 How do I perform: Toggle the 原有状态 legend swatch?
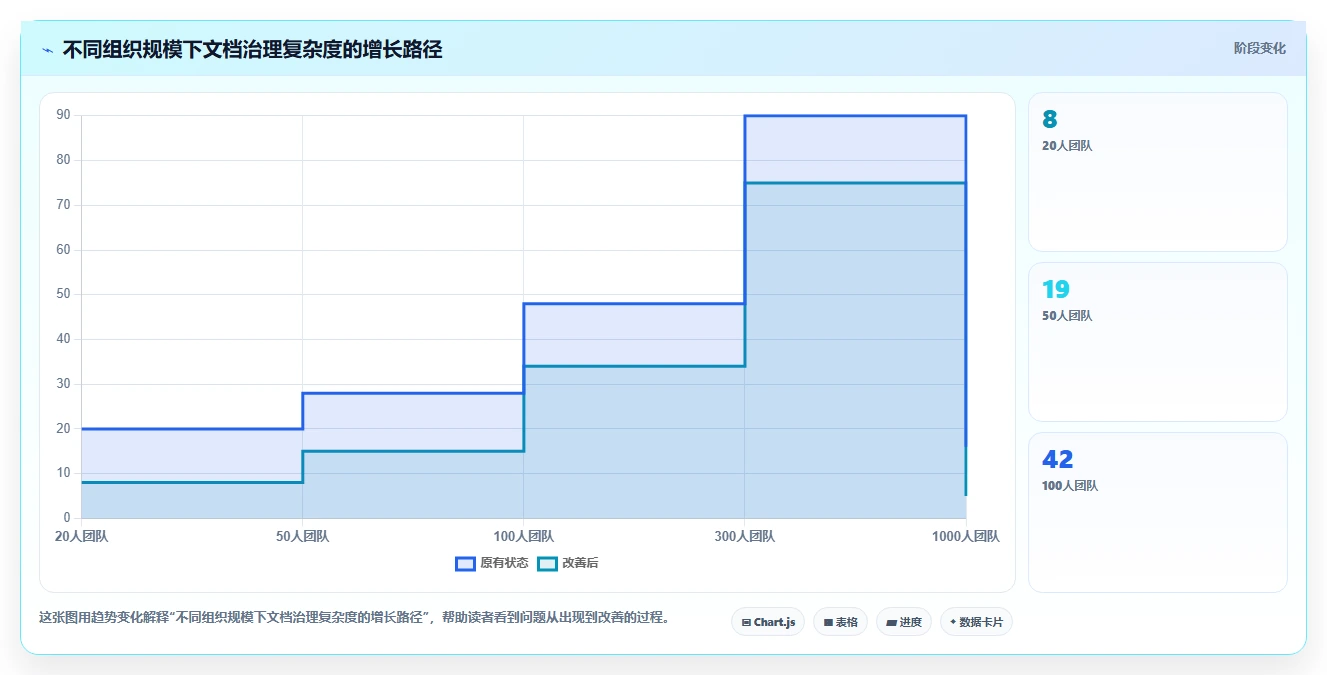tap(465, 563)
